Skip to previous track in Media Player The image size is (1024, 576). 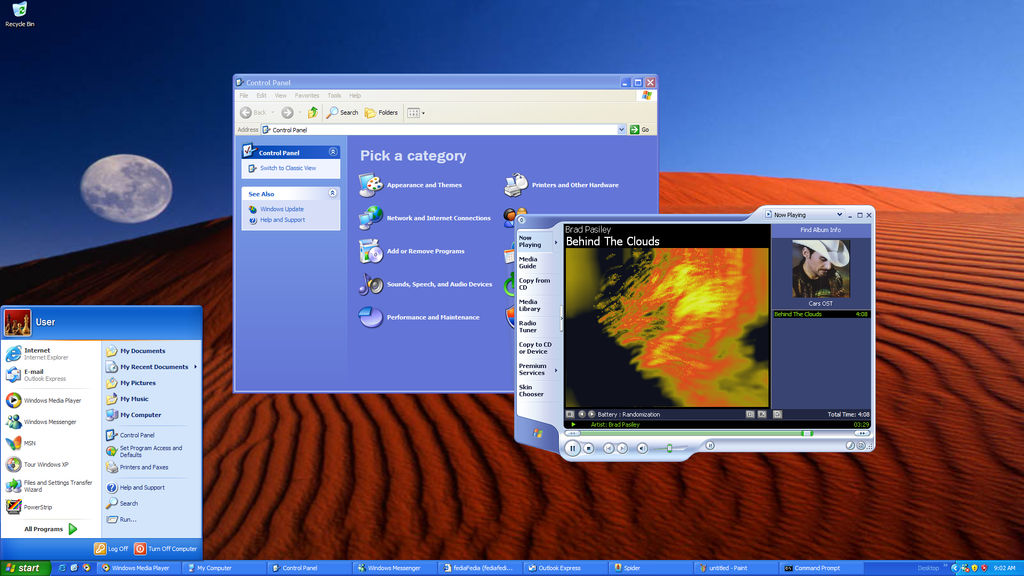(608, 448)
